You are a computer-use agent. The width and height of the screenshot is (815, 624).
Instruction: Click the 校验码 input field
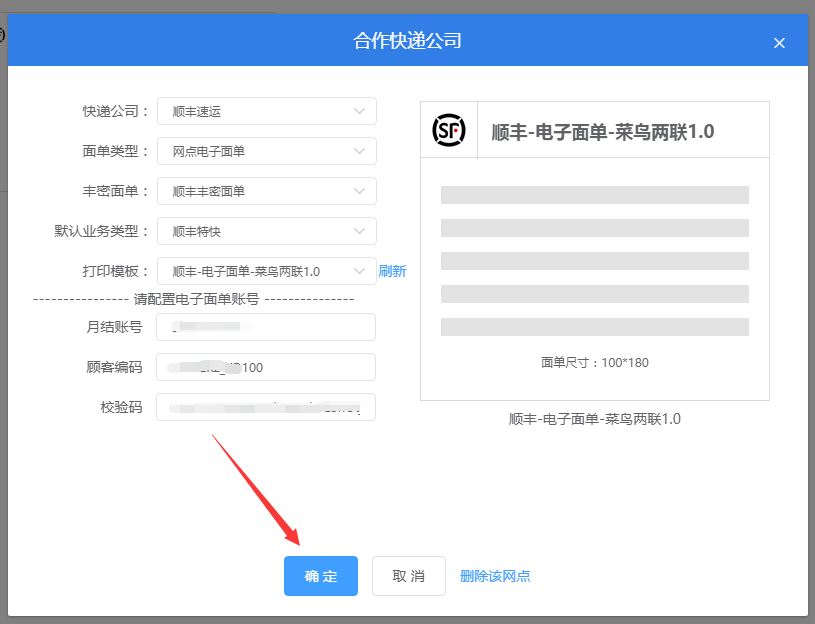coord(266,407)
